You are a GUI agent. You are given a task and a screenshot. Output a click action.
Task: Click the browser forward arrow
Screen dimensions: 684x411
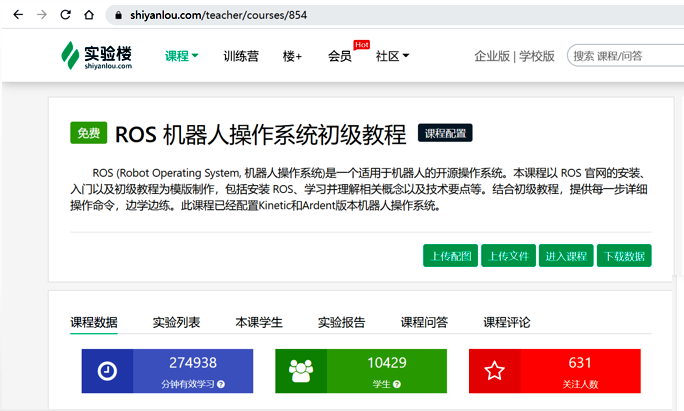pyautogui.click(x=42, y=15)
